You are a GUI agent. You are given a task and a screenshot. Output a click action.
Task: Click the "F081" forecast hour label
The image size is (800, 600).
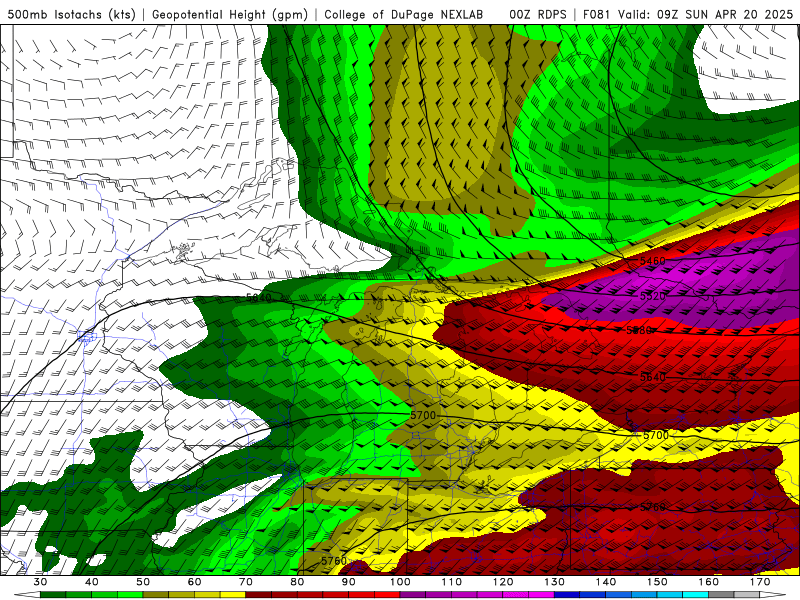point(597,14)
